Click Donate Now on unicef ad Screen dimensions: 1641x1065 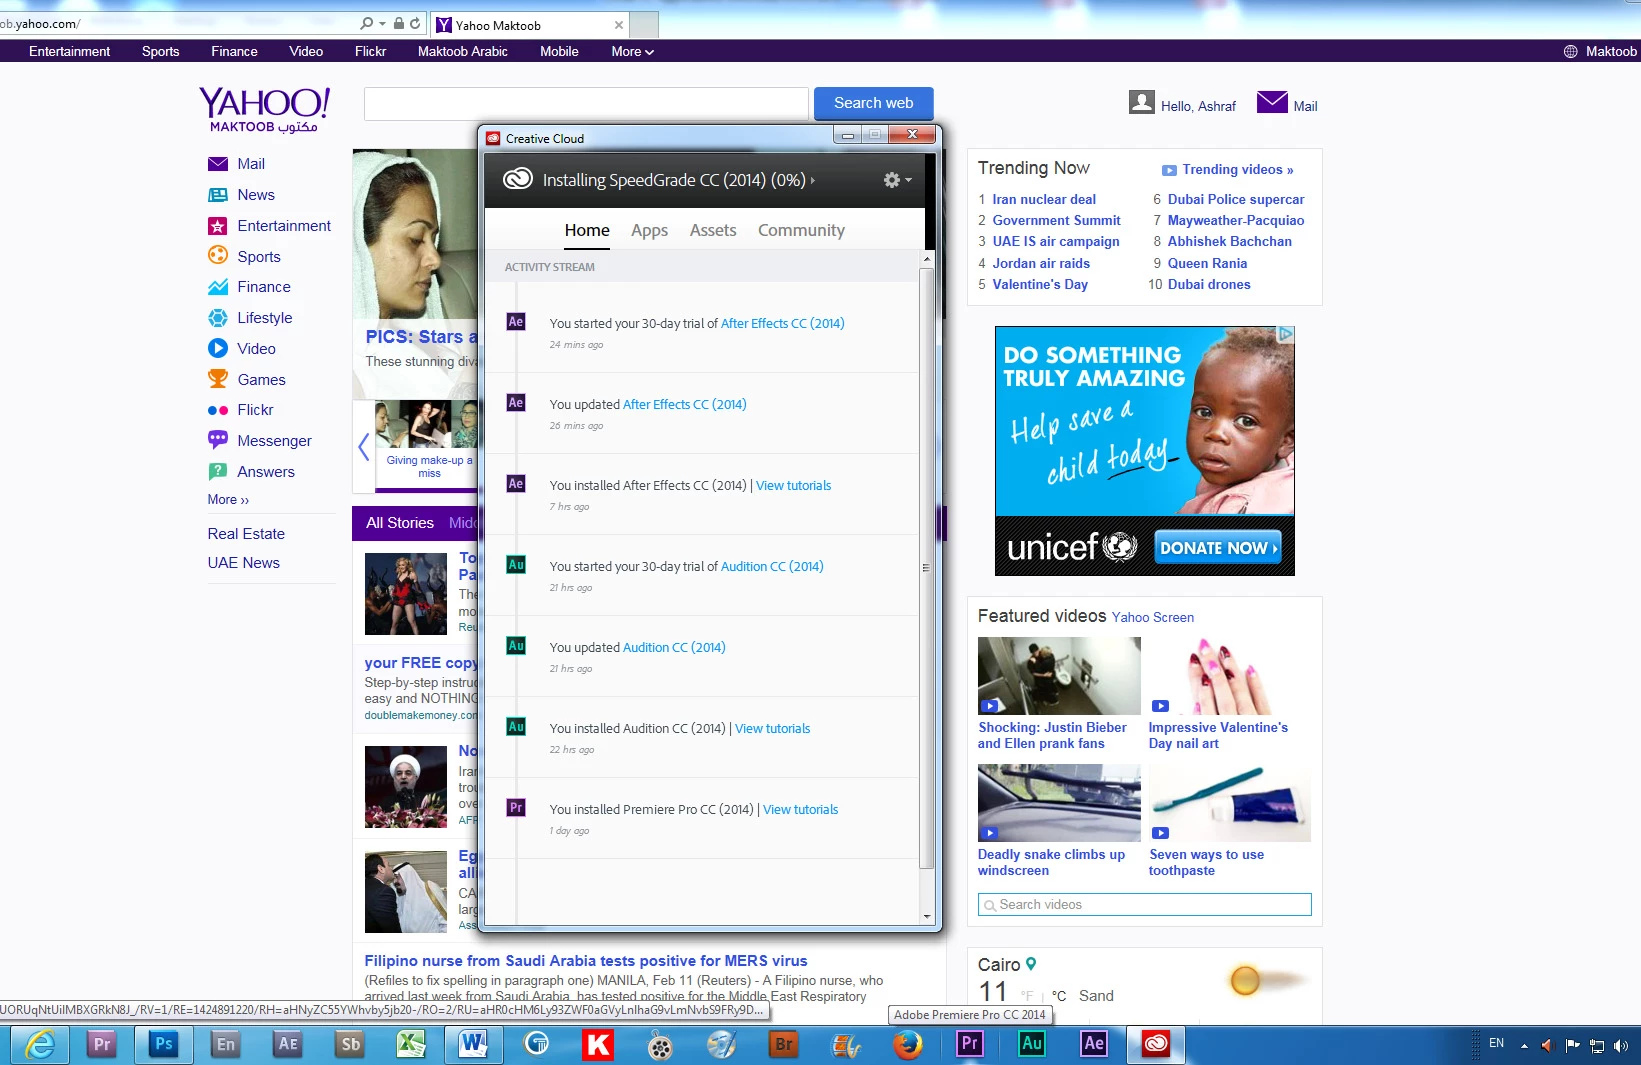coord(1218,548)
